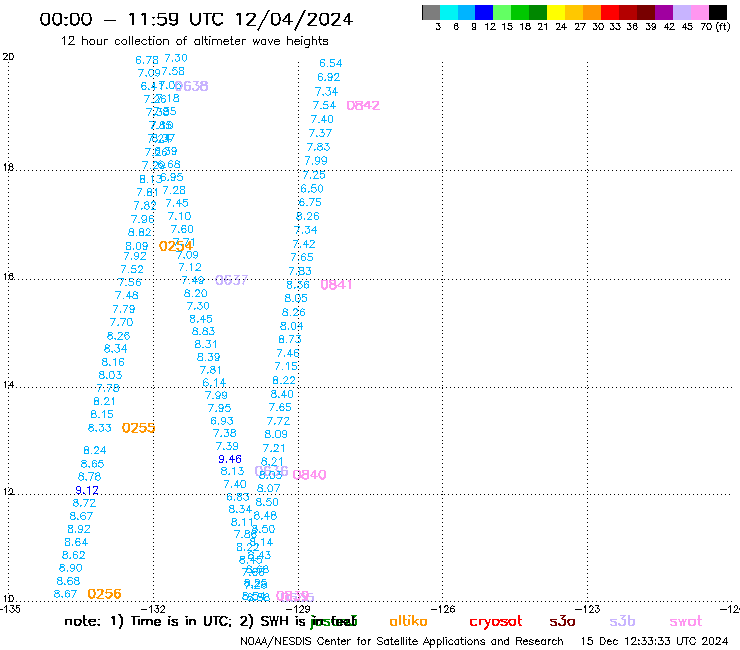Select the 8.36 value beside 0841

[298, 285]
